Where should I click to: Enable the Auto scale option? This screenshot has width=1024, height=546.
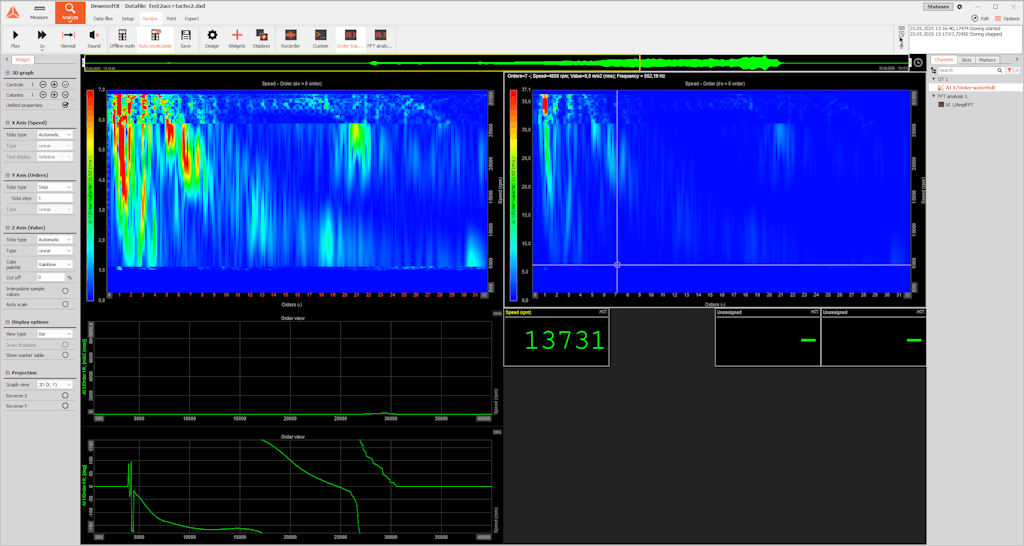[65, 304]
